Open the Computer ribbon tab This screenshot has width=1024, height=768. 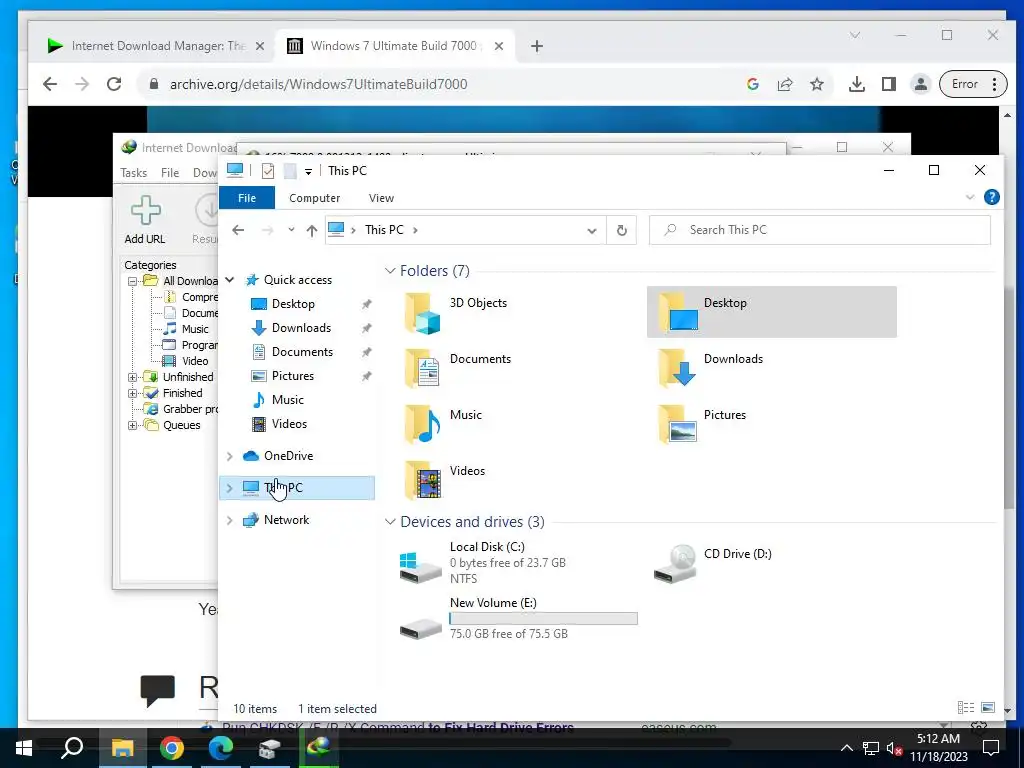pos(315,198)
